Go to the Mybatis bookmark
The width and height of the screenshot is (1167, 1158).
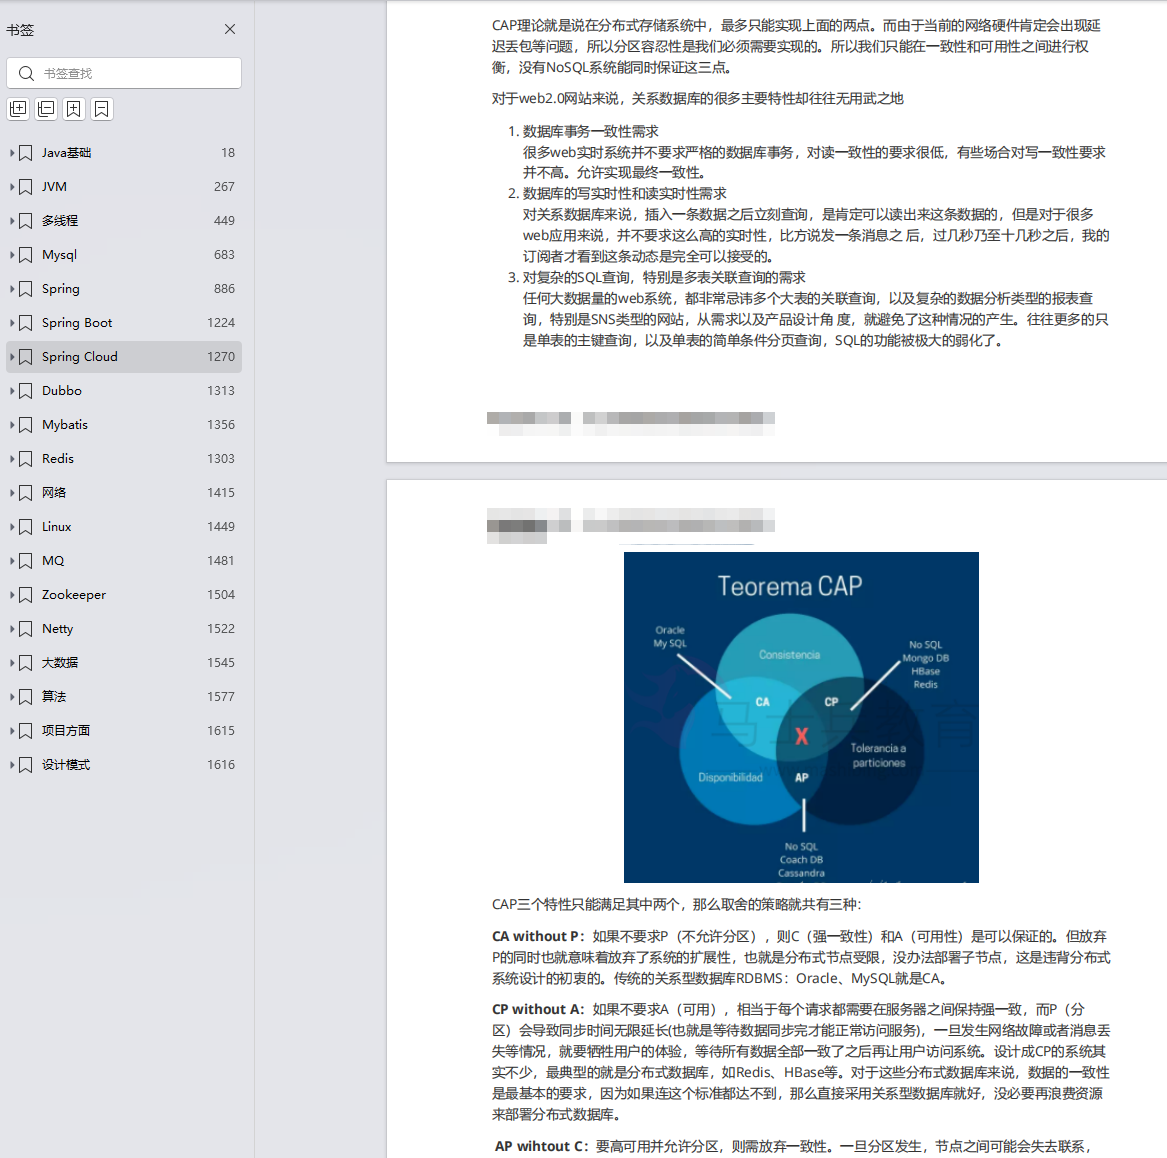(x=65, y=425)
